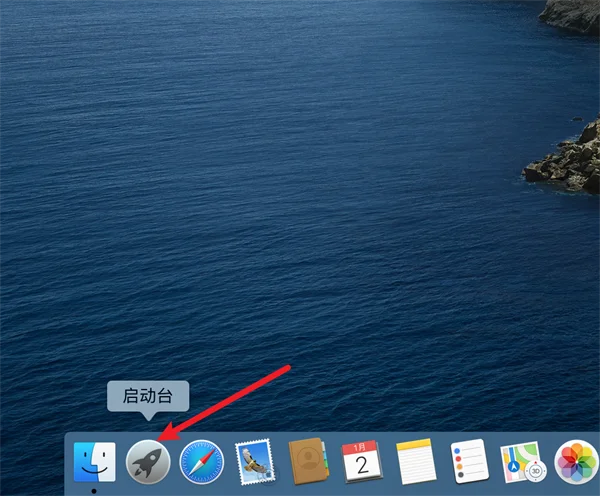Screen dimensions: 600x496
Task: Open Reminders list icon
Action: pos(470,461)
